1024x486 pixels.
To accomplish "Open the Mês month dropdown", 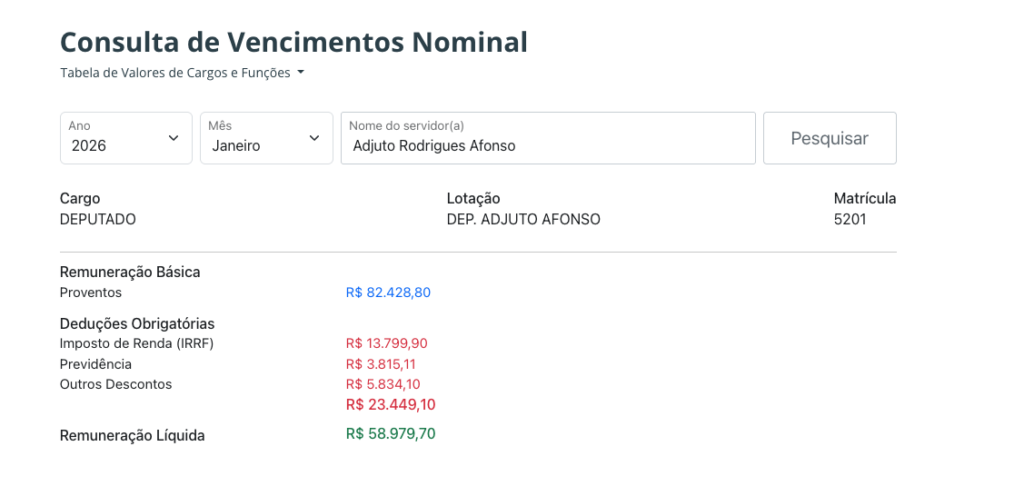I will [x=266, y=138].
